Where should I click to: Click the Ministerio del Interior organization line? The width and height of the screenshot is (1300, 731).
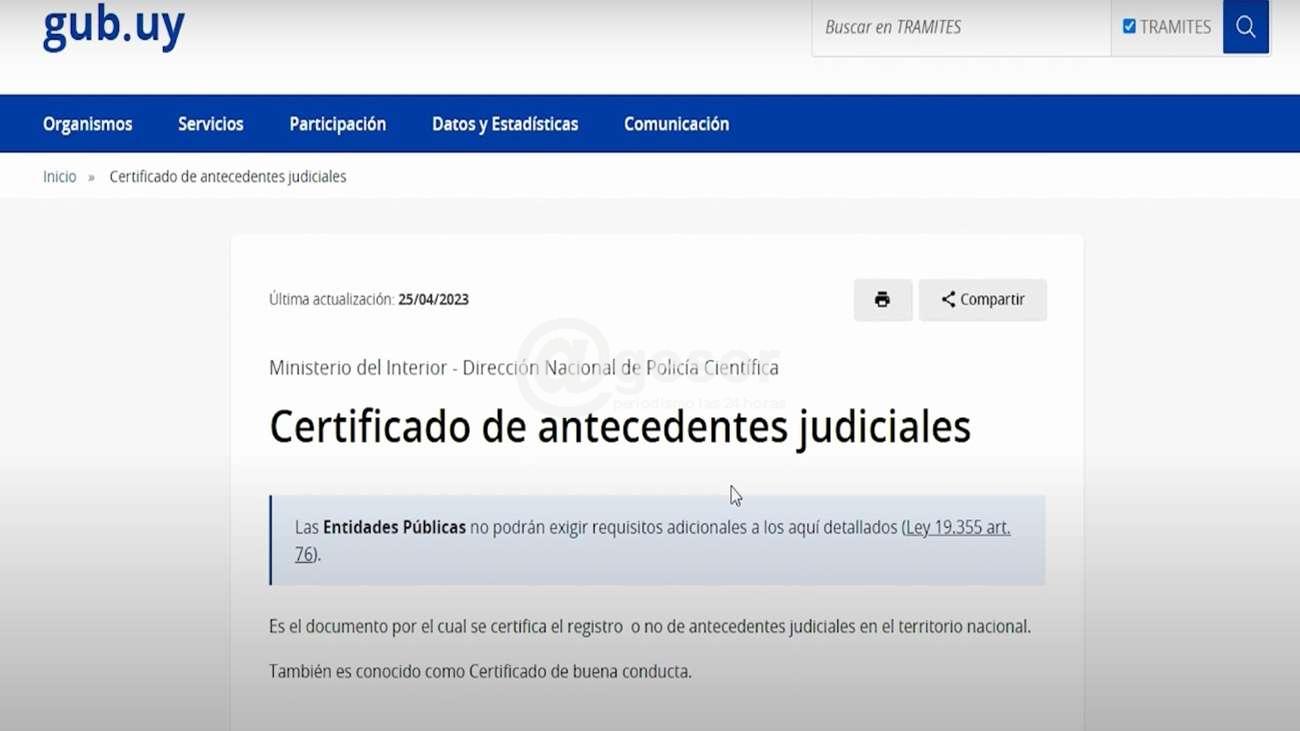[523, 368]
